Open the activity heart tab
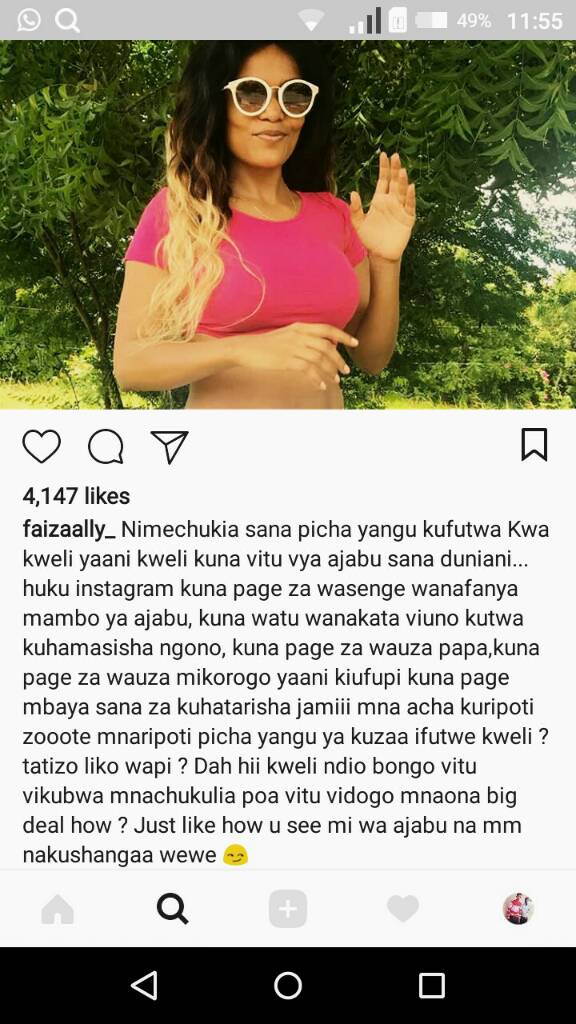Image resolution: width=576 pixels, height=1024 pixels. (403, 908)
